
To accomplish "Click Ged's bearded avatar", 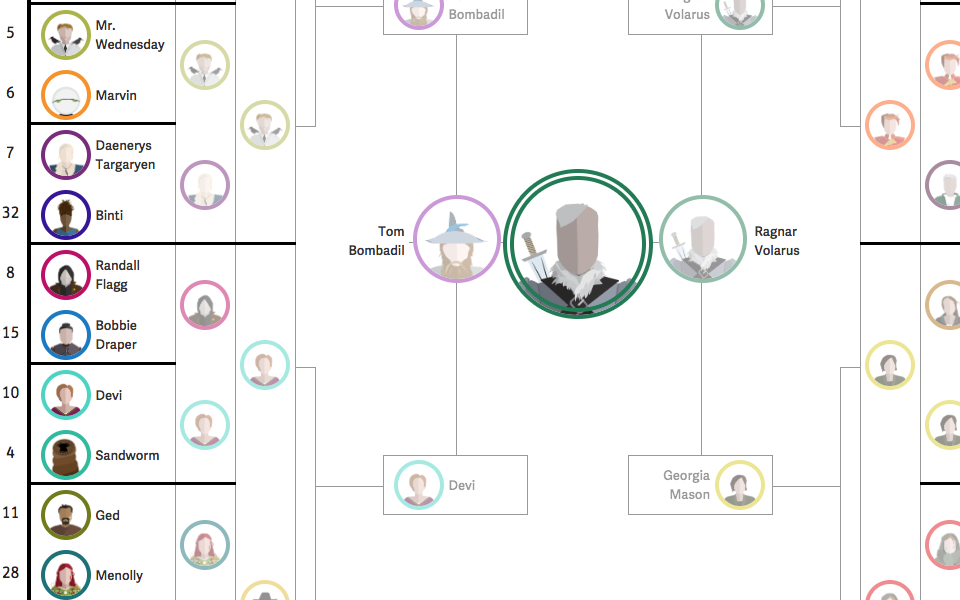I will (x=66, y=515).
